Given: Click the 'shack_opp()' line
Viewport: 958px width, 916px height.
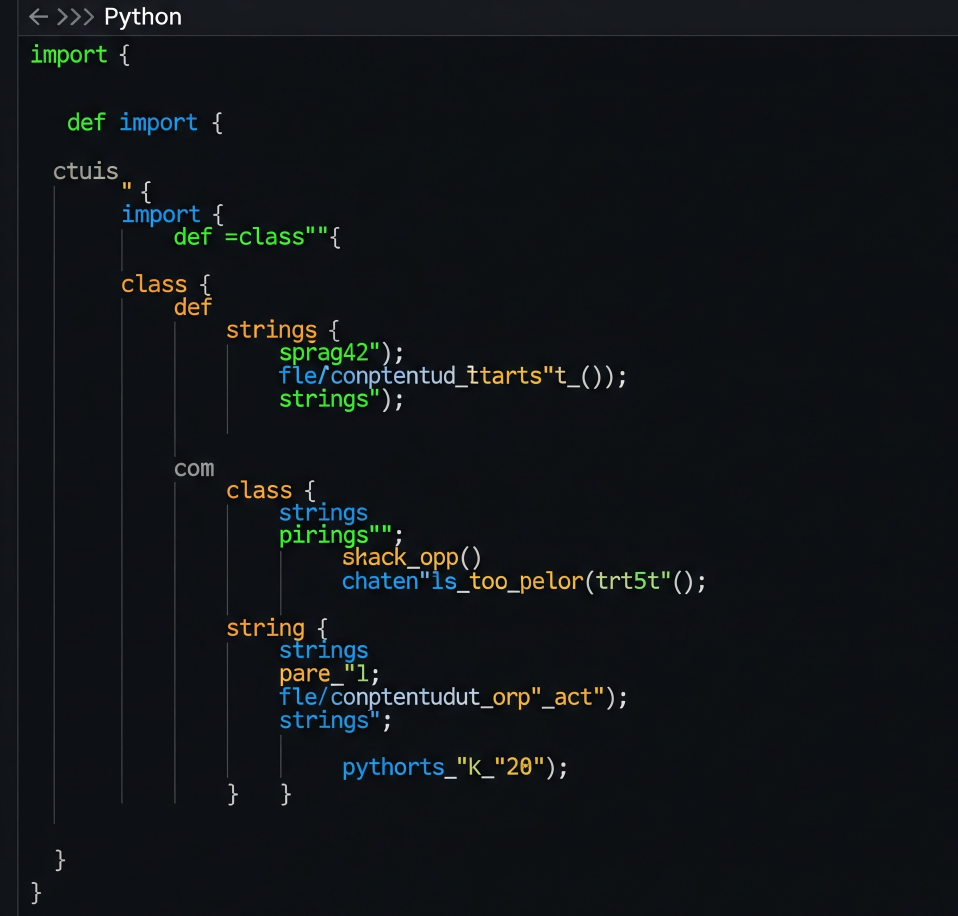Looking at the screenshot, I should (x=411, y=557).
